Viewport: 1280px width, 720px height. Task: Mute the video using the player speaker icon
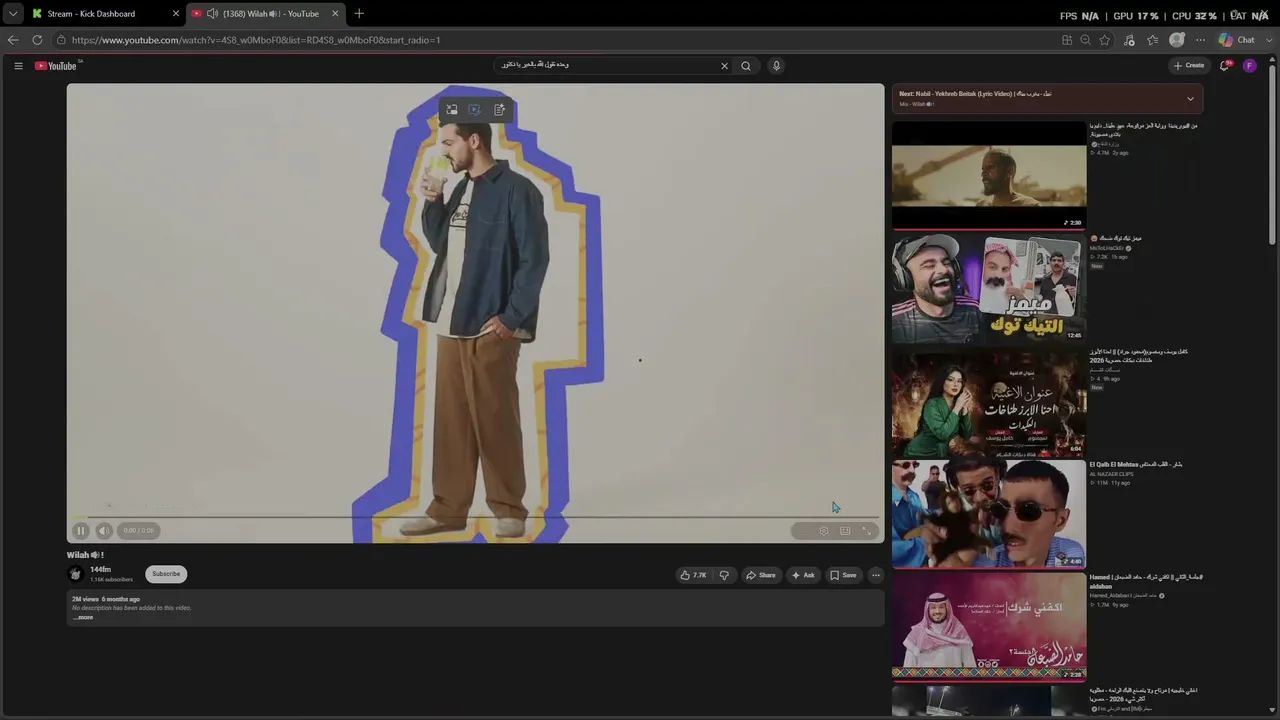[104, 531]
